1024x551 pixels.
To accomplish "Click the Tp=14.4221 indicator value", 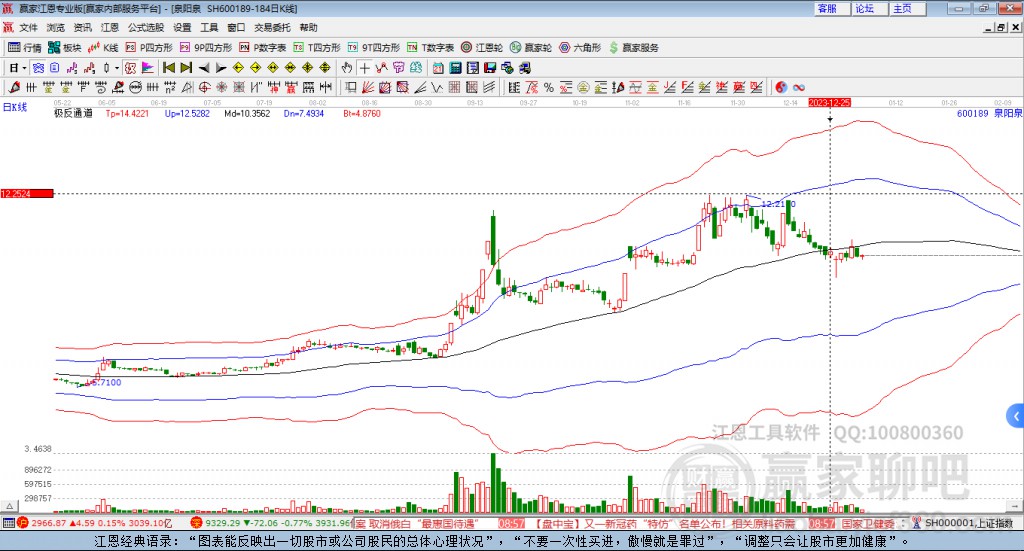I will click(x=127, y=114).
